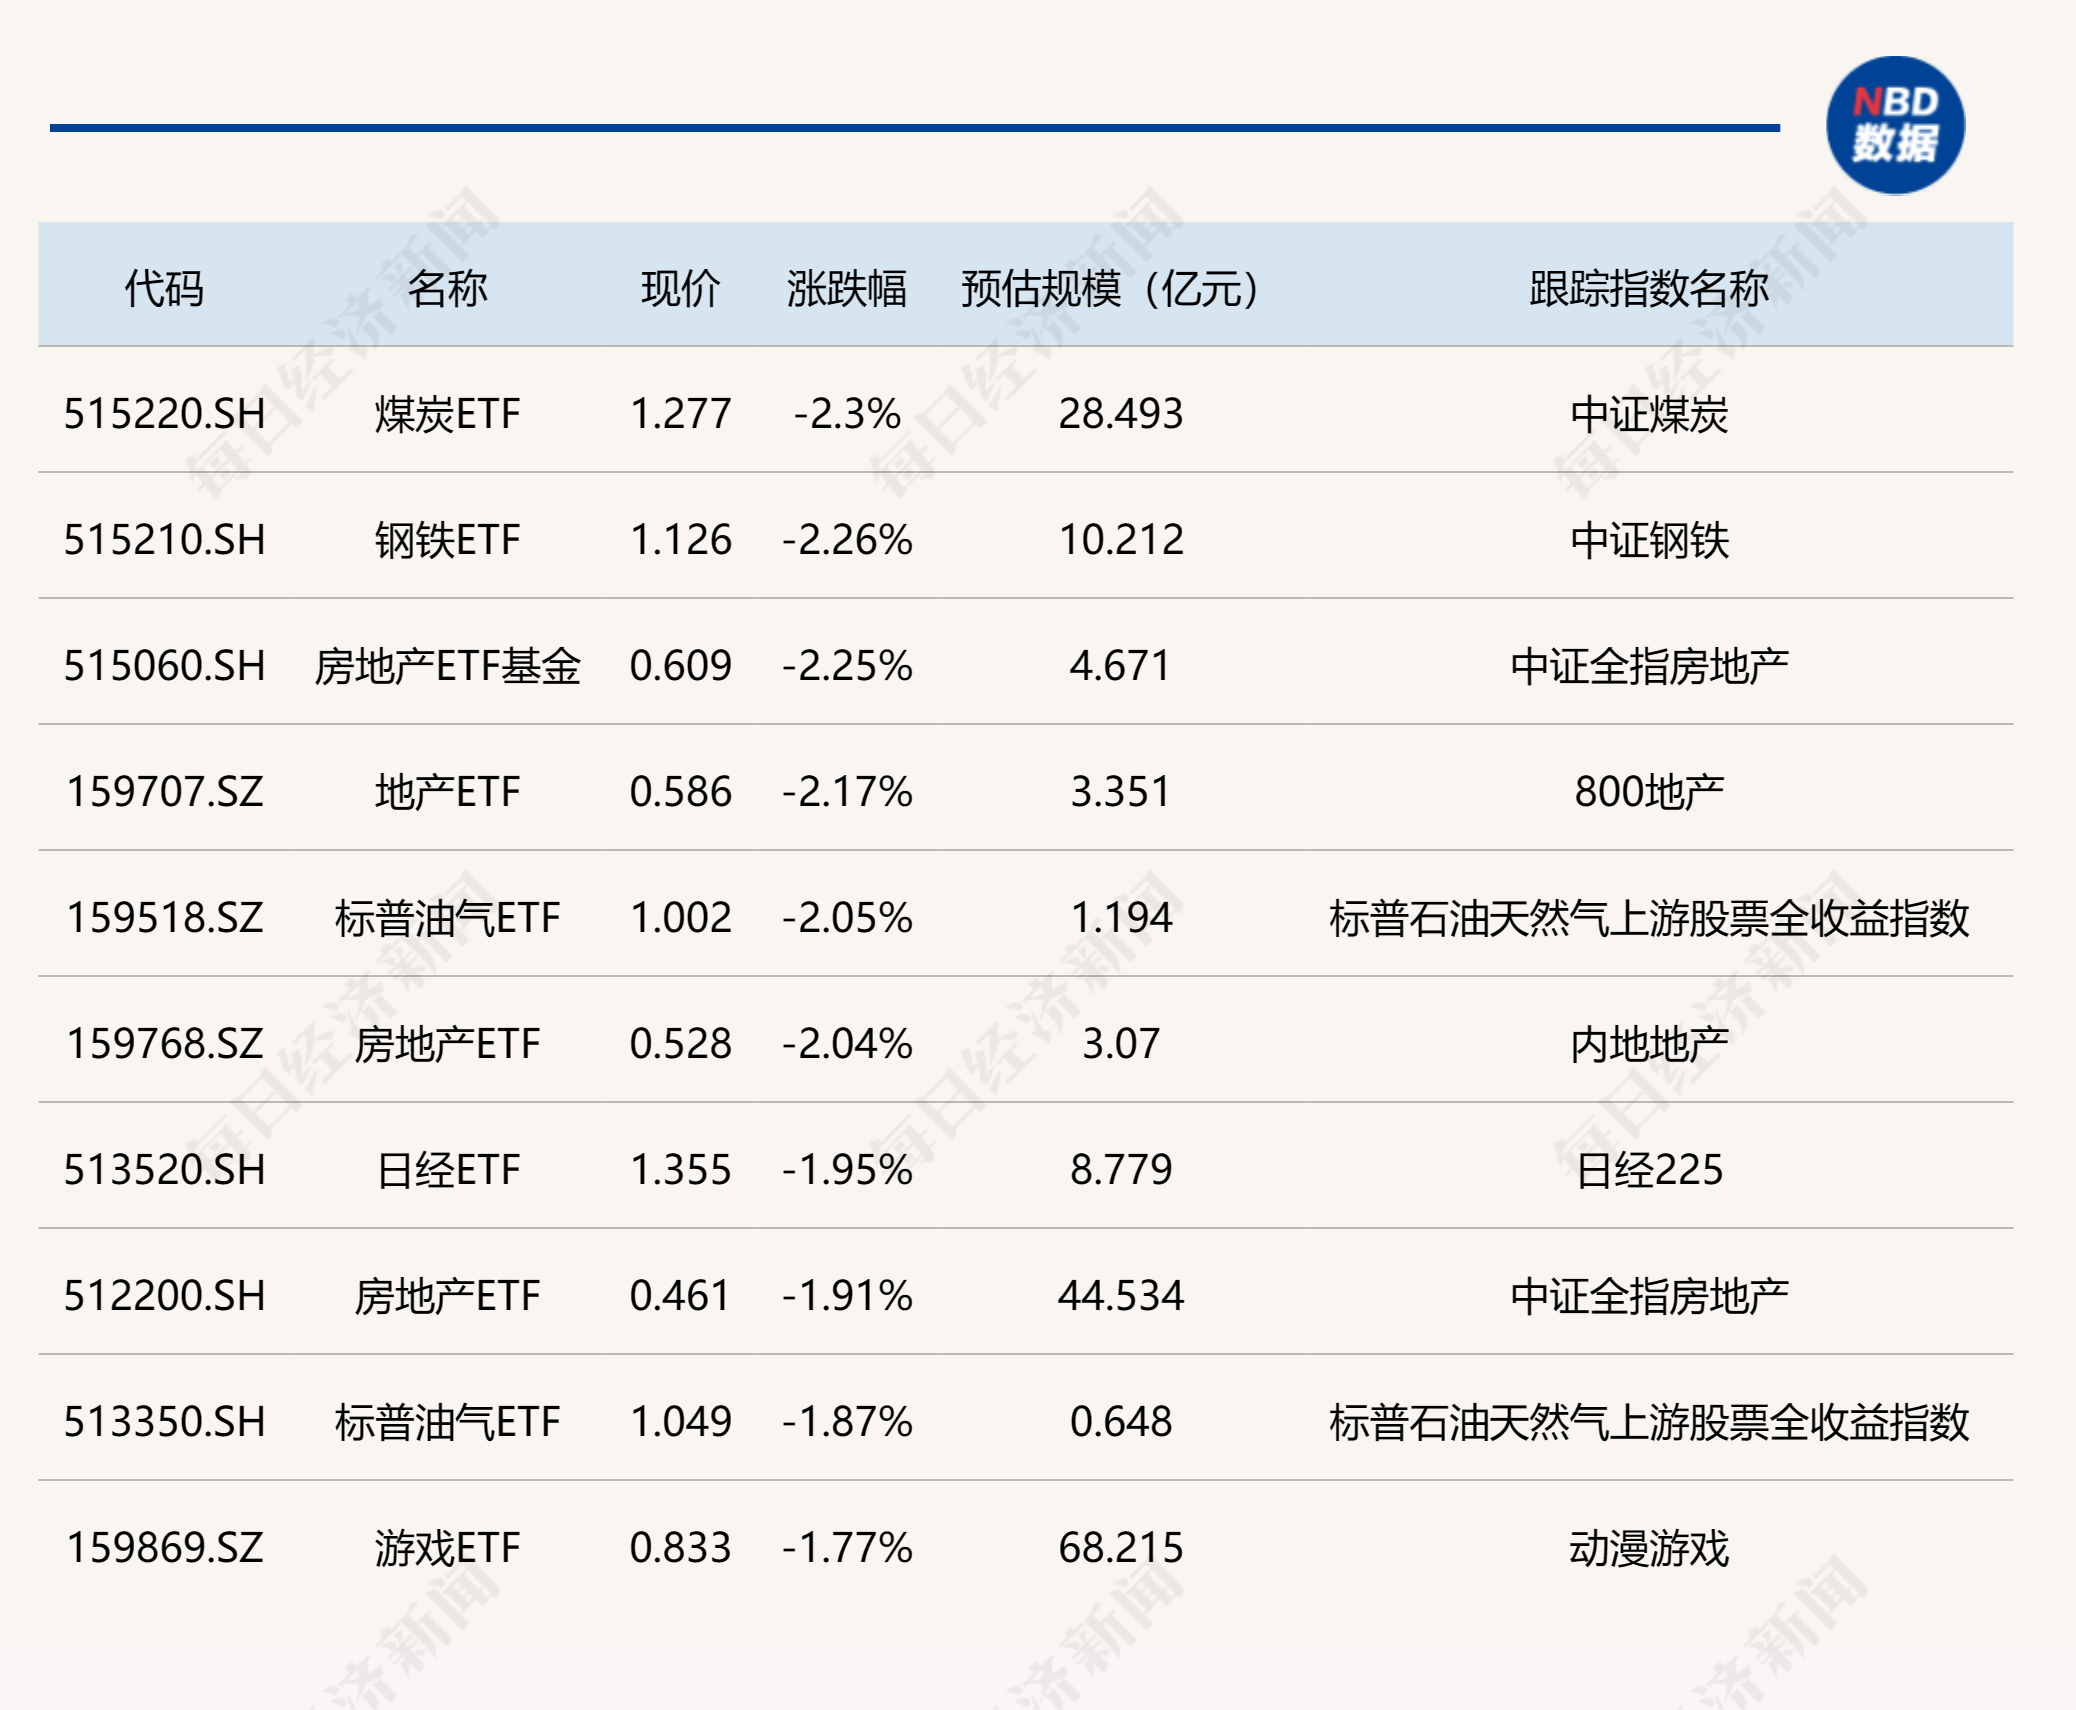The width and height of the screenshot is (2076, 1710).
Task: Click the 涨跌幅 column header
Action: tap(847, 289)
